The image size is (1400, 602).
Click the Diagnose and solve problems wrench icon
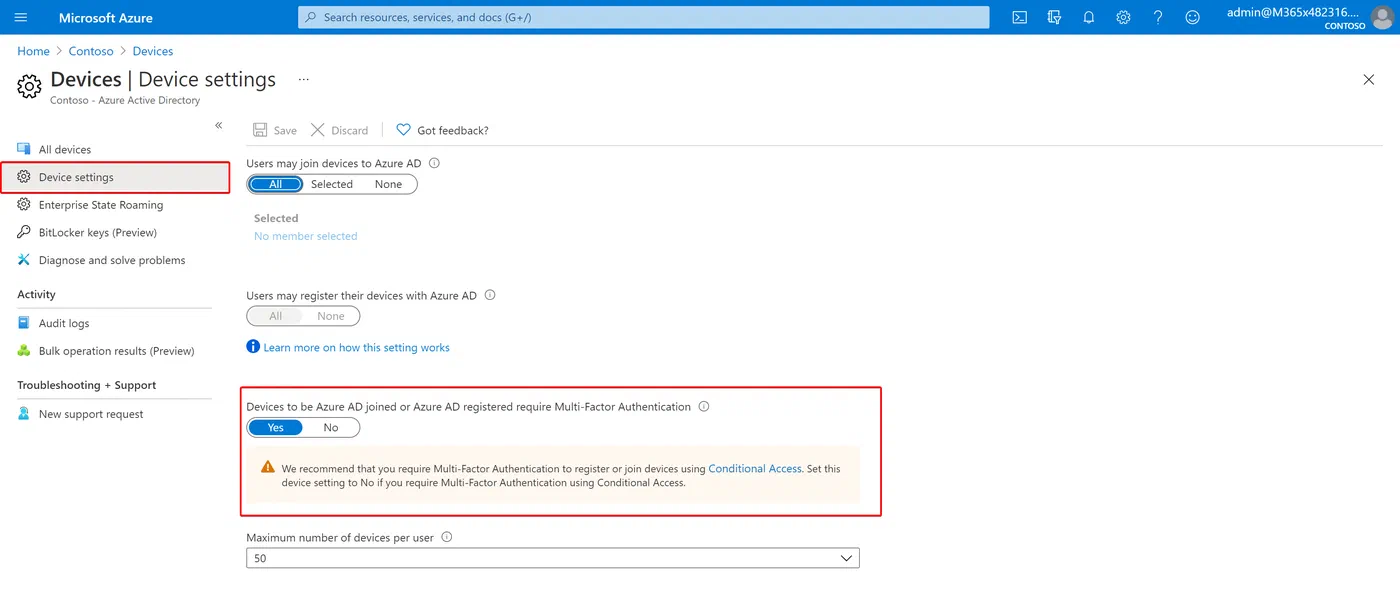[x=24, y=260]
